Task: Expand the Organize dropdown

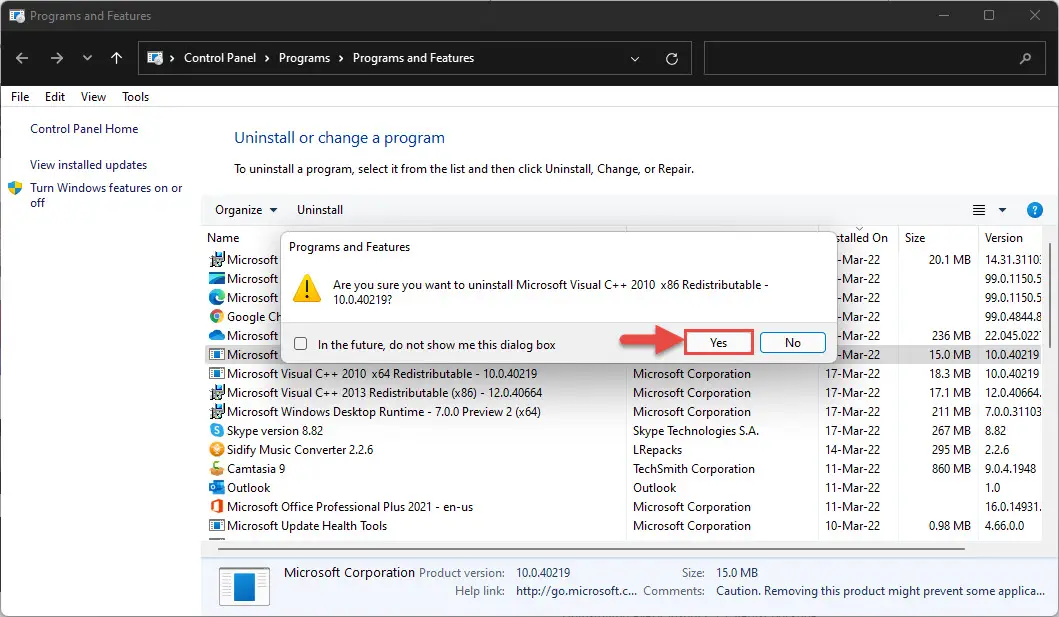Action: (x=246, y=210)
